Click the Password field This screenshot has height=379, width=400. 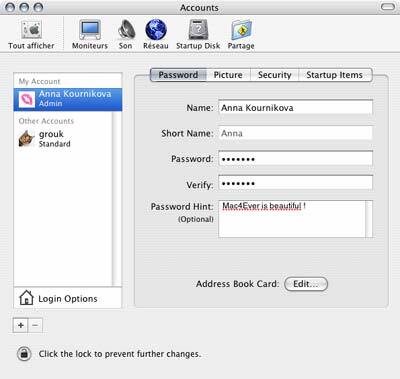295,159
